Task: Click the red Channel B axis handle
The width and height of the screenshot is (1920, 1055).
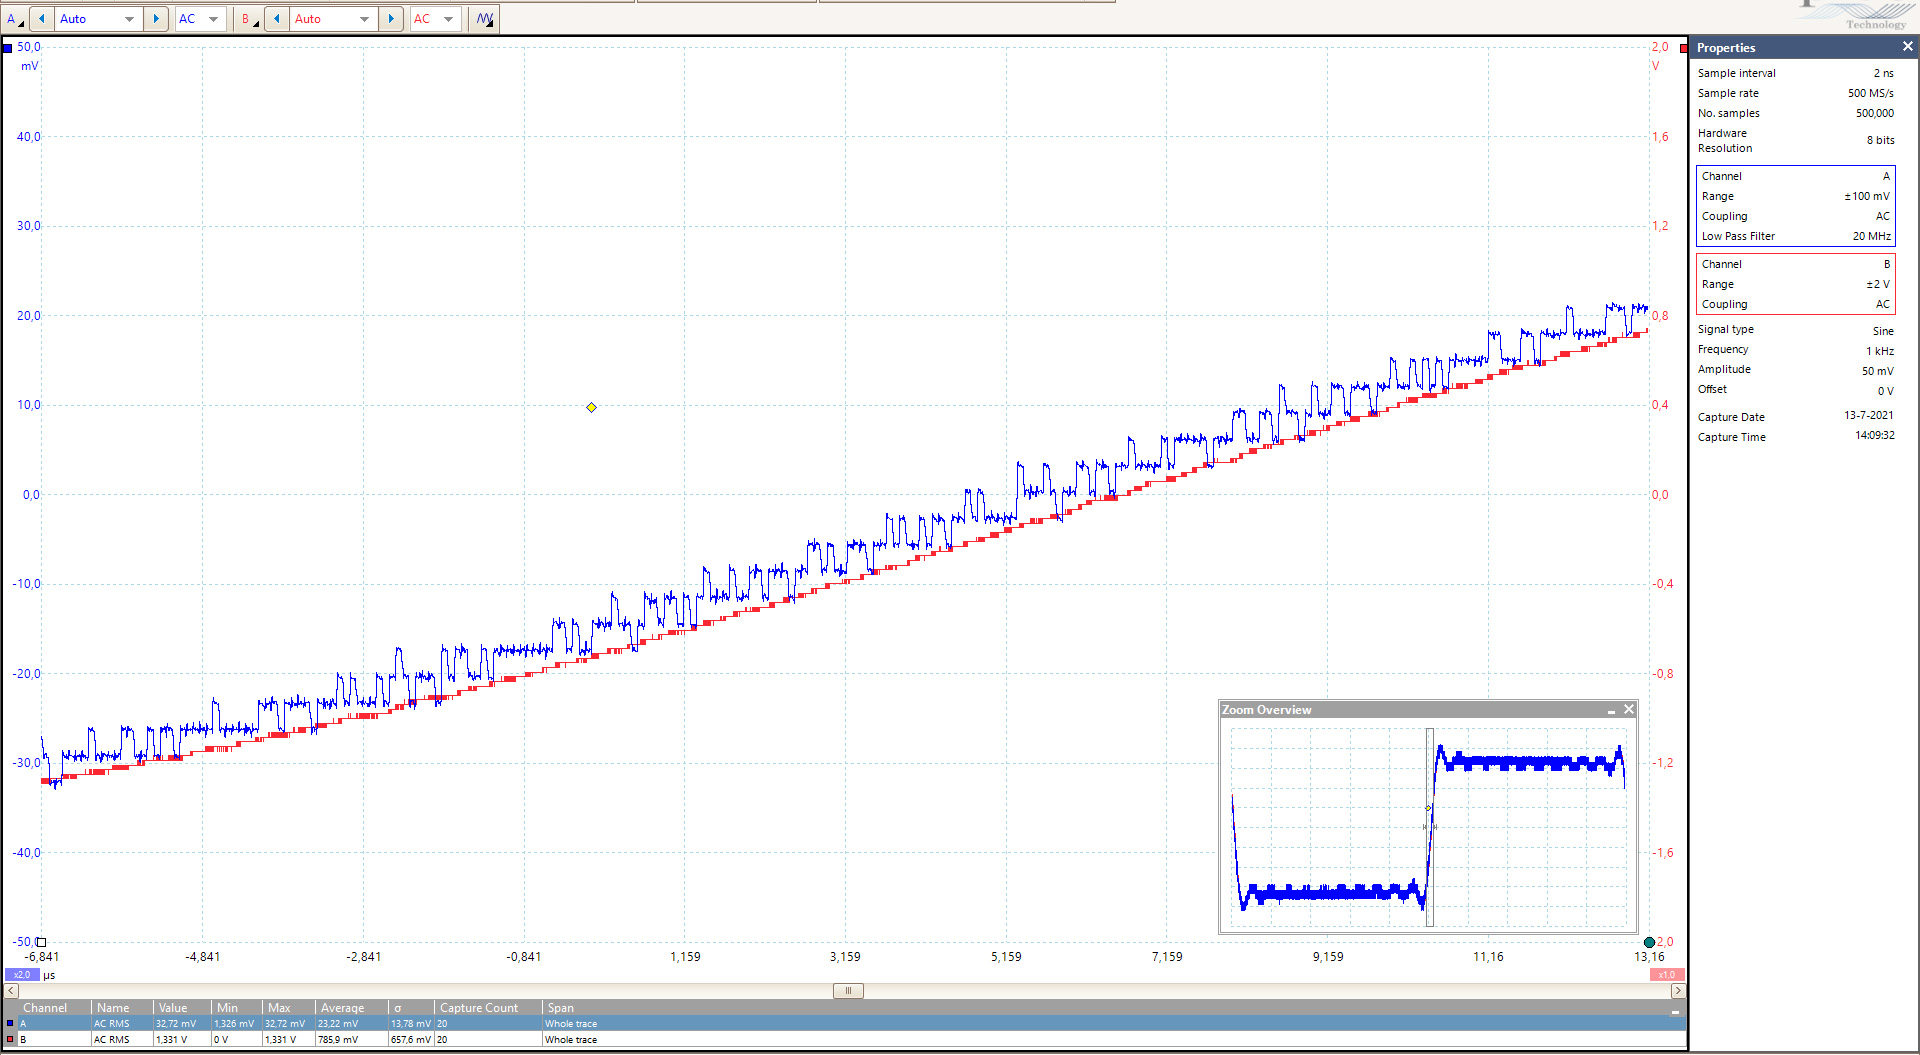Action: 1684,47
